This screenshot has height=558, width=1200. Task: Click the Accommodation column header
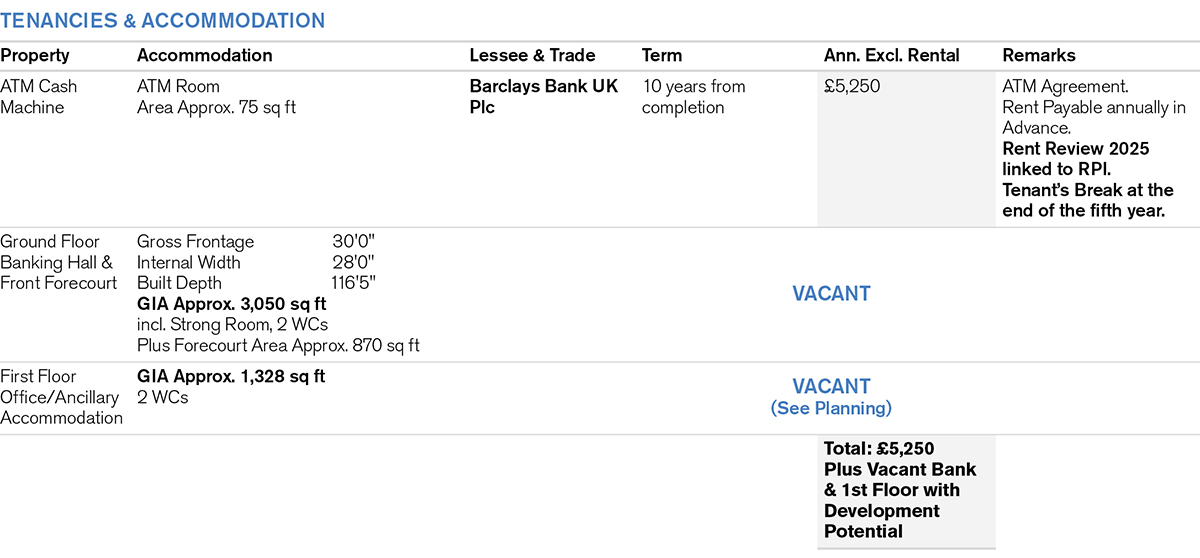coord(204,56)
